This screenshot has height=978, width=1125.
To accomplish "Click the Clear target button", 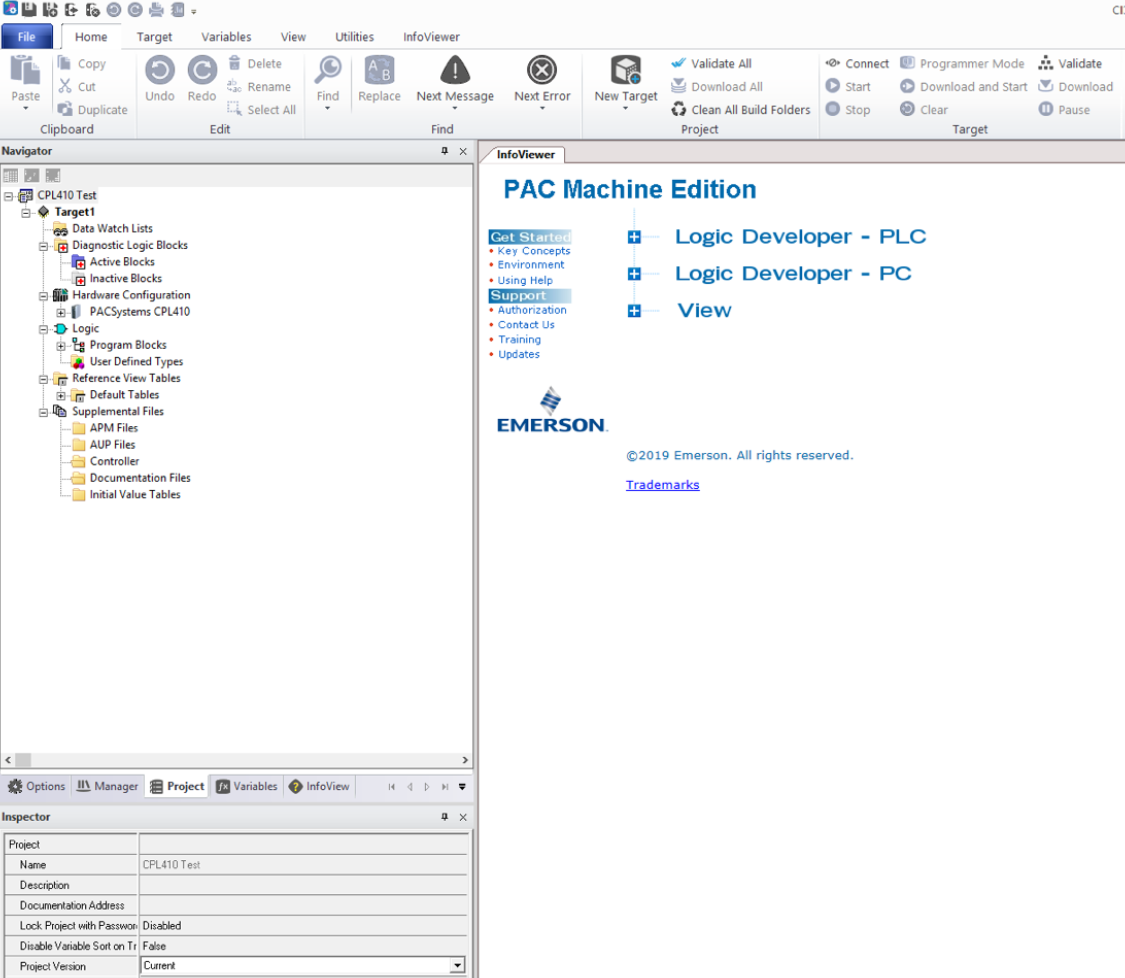I will (924, 109).
